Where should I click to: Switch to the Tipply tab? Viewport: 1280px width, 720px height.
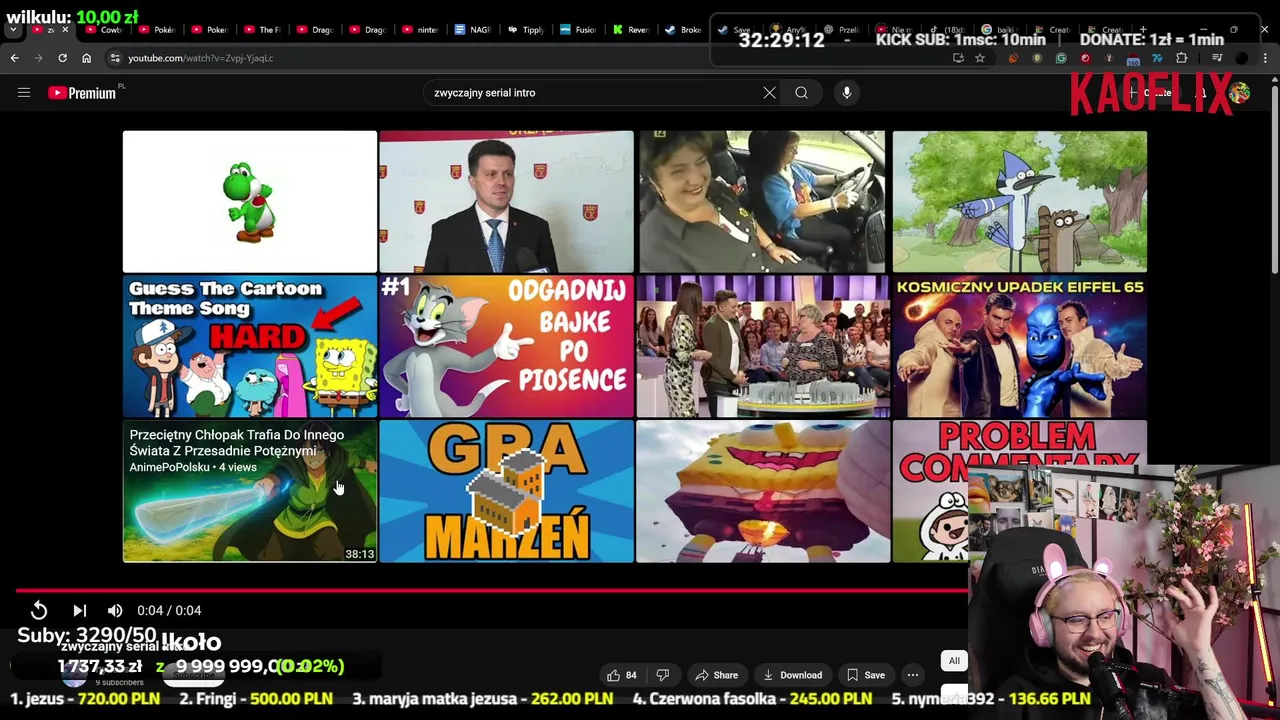[x=526, y=29]
